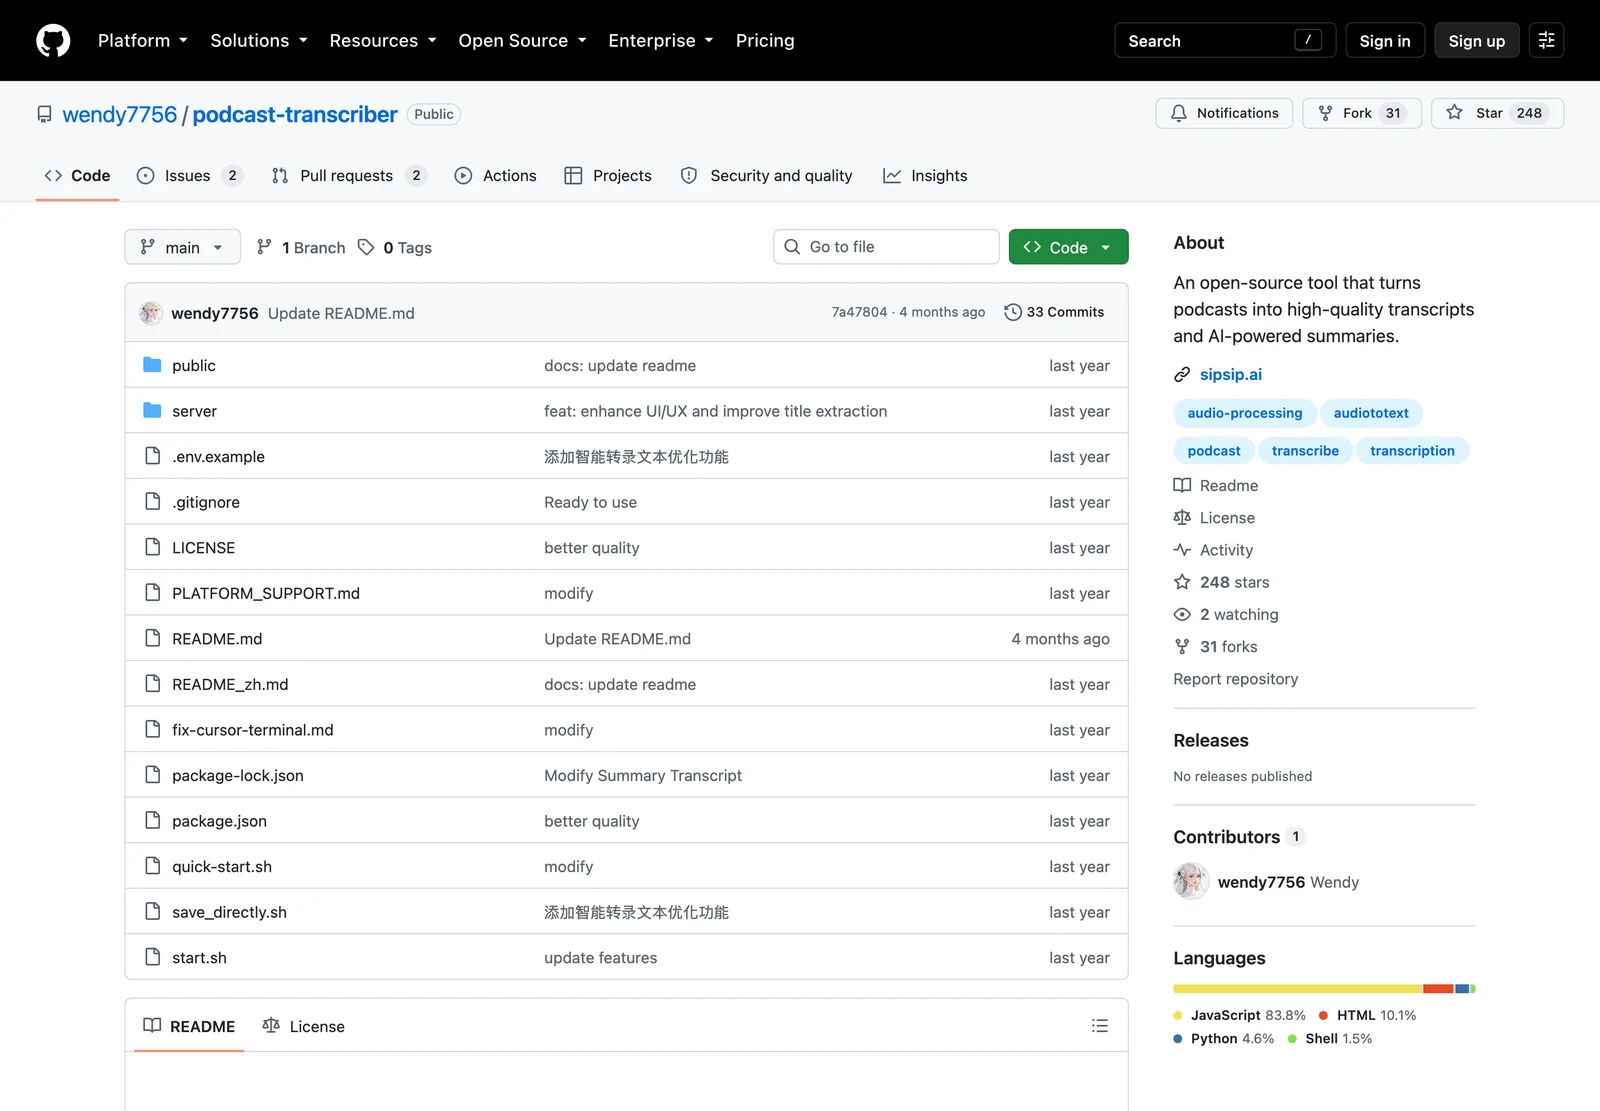
Task: Click the eye icon beside 2 watching
Action: point(1182,614)
